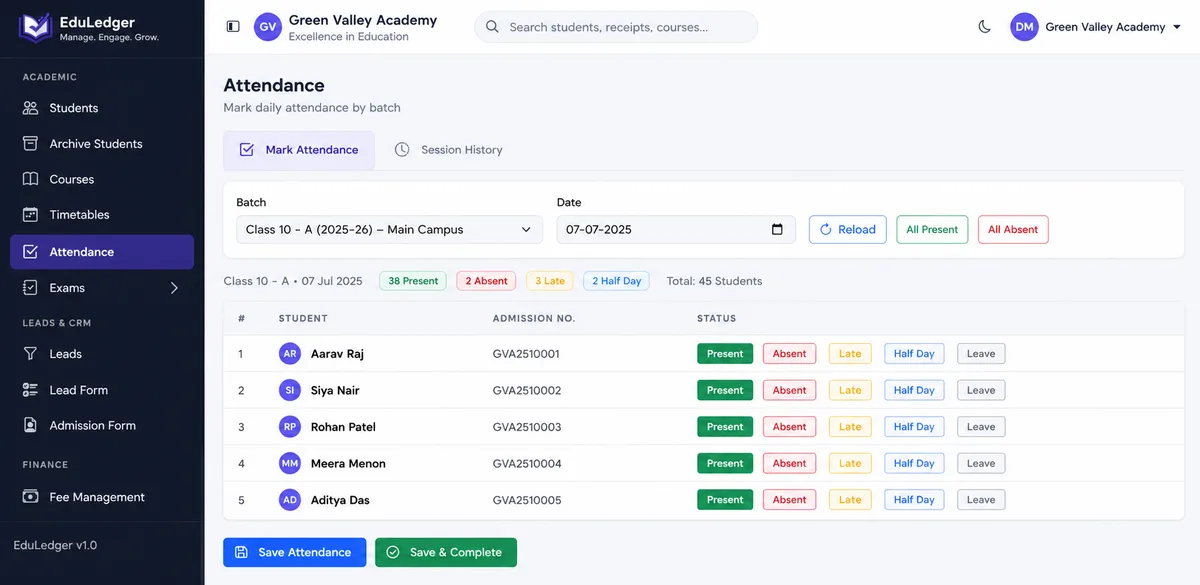Click the 2 Absent badge
This screenshot has width=1200, height=585.
pyautogui.click(x=486, y=281)
